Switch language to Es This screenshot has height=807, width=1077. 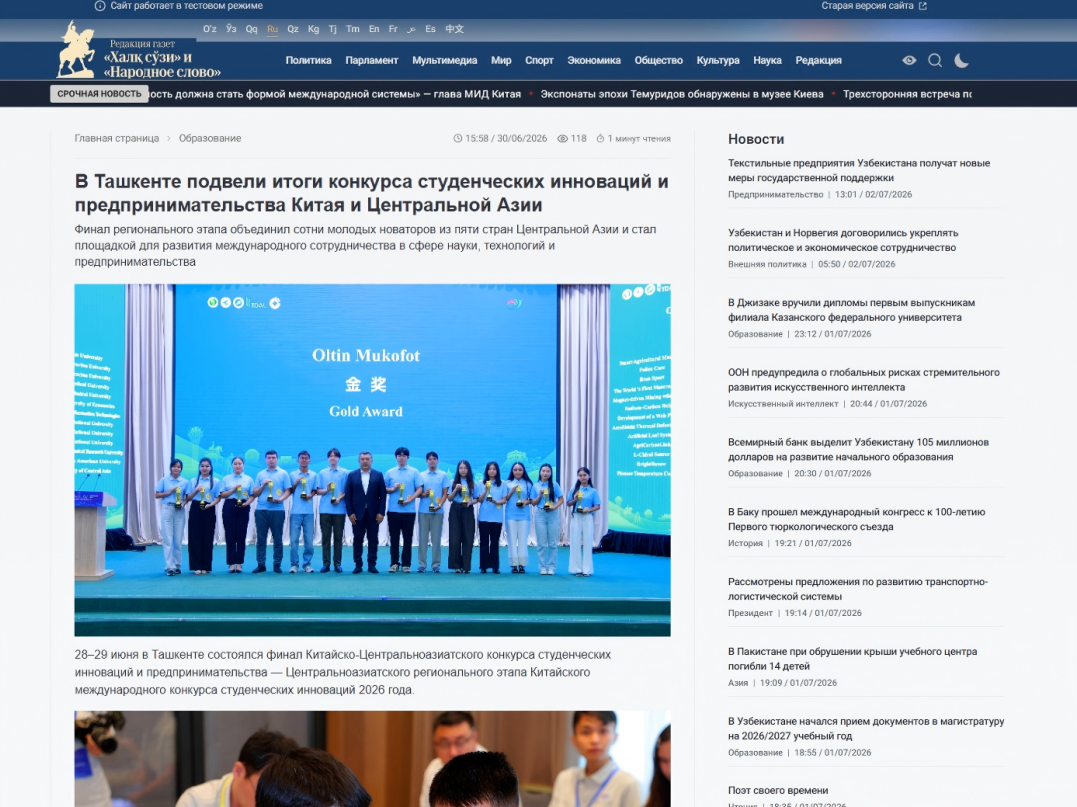point(431,29)
